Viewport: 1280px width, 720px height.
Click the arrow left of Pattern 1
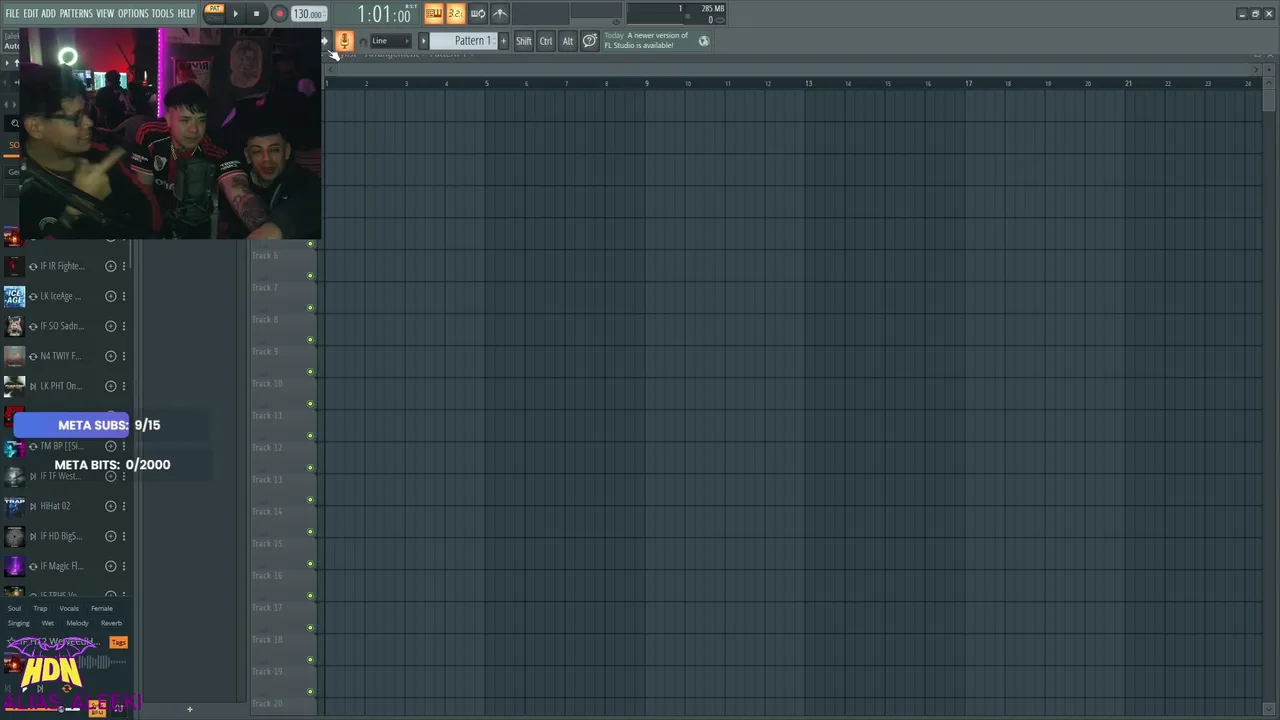click(423, 41)
